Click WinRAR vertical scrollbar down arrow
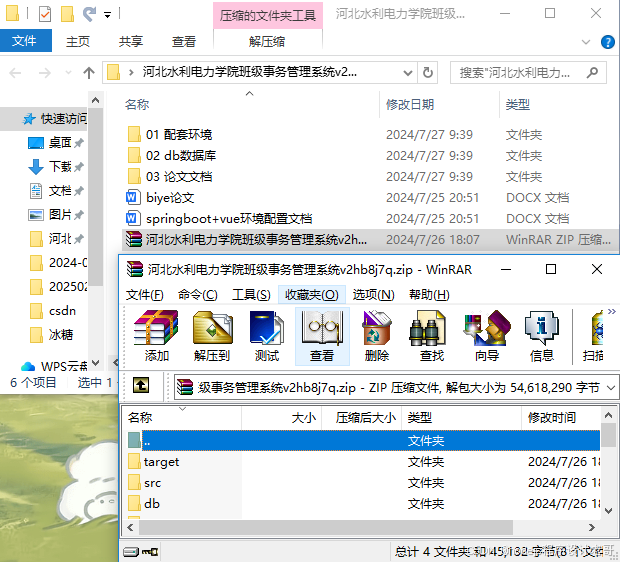This screenshot has height=562, width=620. click(x=609, y=511)
